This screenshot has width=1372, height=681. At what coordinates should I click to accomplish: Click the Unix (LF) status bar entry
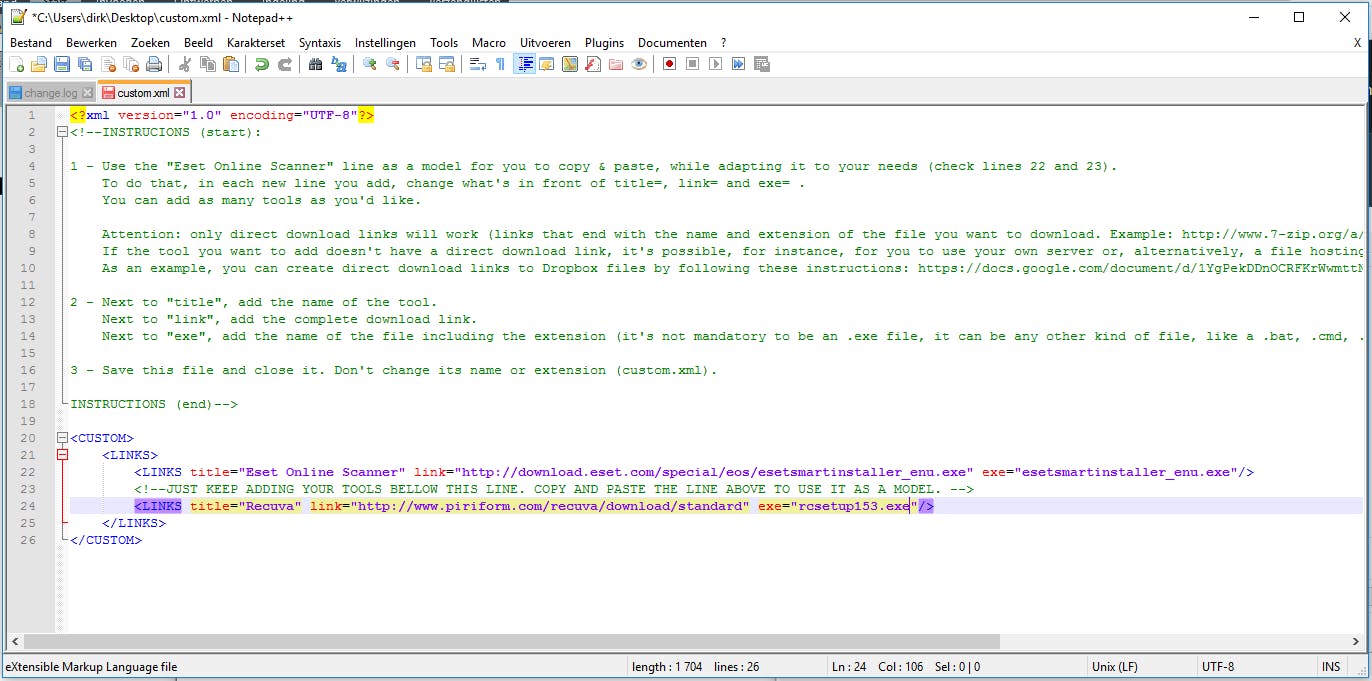[1114, 666]
